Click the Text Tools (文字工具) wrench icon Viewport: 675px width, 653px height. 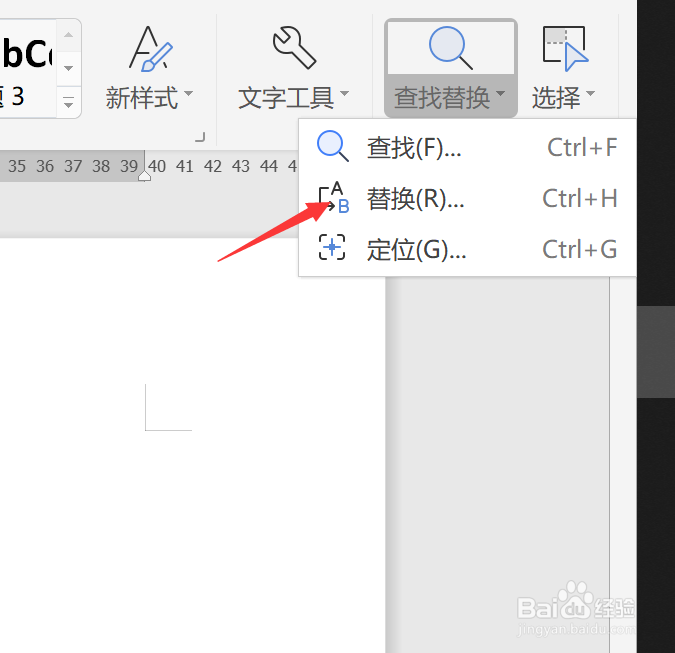pos(294,47)
